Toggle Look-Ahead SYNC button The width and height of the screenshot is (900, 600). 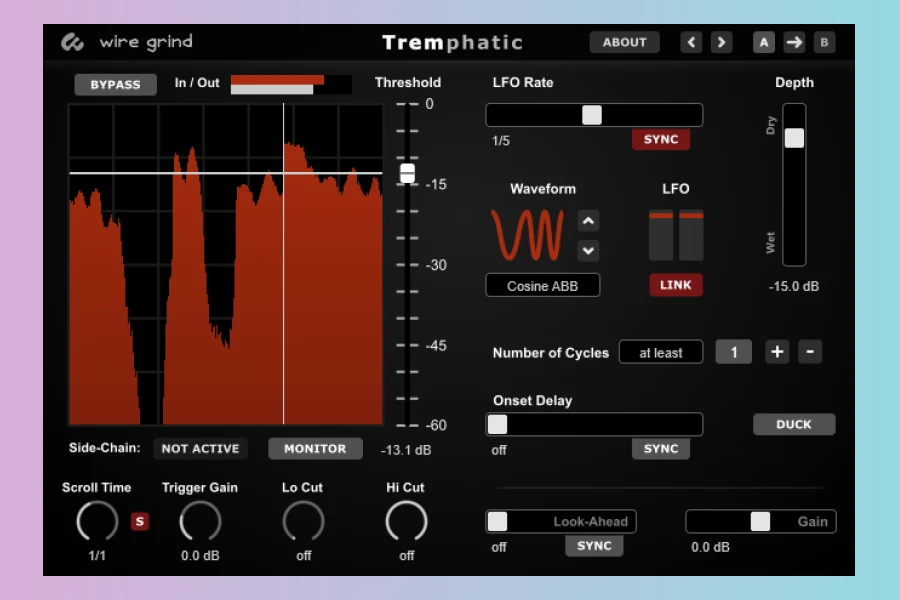(x=594, y=545)
